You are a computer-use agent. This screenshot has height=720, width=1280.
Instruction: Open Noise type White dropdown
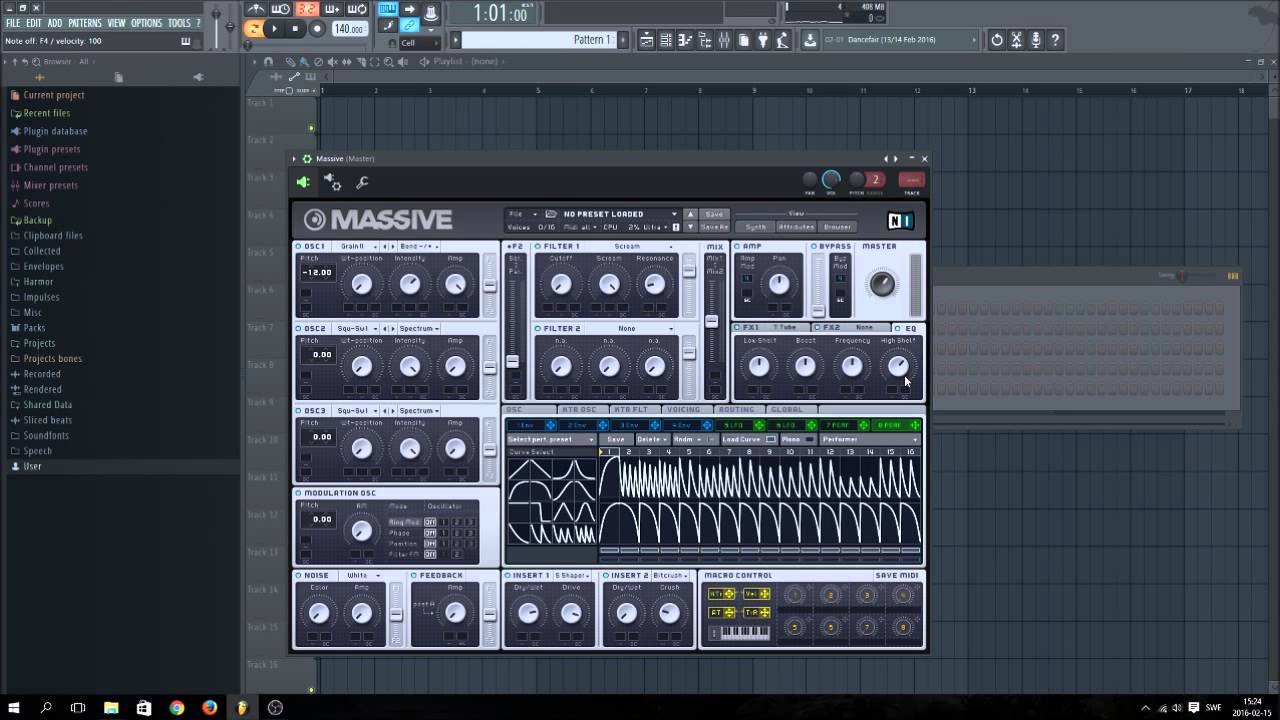click(x=365, y=576)
